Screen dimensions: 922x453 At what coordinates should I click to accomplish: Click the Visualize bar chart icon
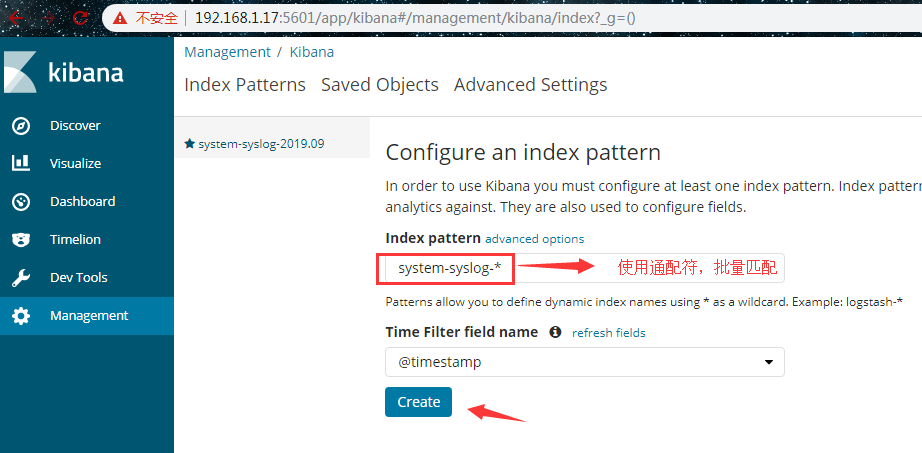point(21,164)
